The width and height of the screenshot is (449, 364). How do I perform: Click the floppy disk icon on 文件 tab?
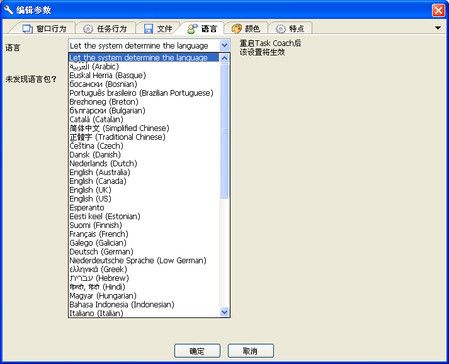pyautogui.click(x=148, y=29)
